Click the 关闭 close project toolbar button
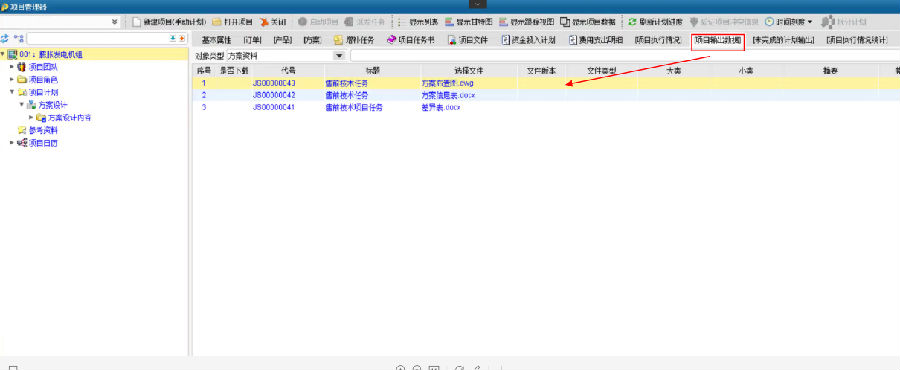Screen dimensions: 900x370 [273, 22]
